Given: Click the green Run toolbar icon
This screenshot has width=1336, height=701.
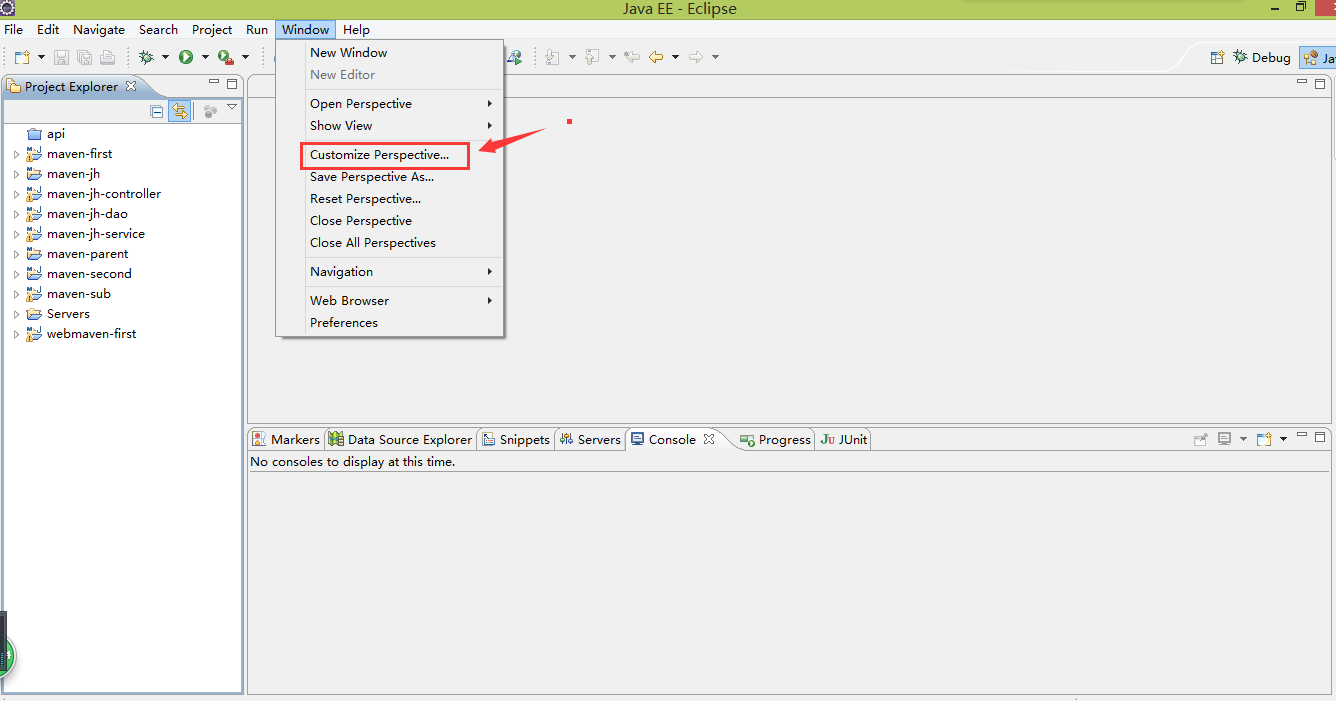Looking at the screenshot, I should pyautogui.click(x=186, y=57).
